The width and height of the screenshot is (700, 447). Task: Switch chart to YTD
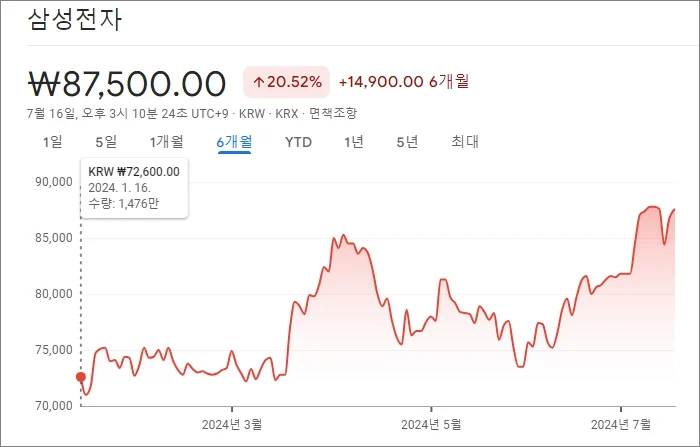298,142
